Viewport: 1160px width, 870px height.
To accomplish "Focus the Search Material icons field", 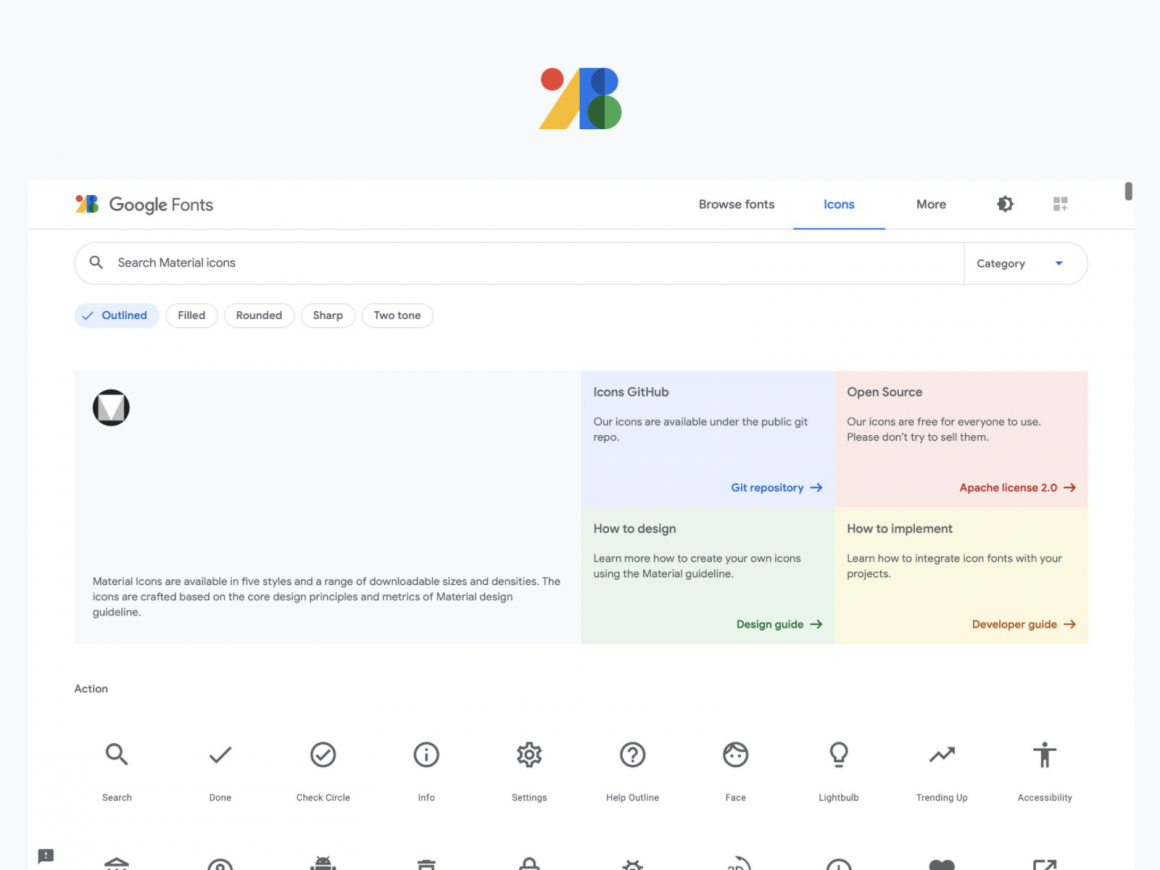I will (x=530, y=263).
